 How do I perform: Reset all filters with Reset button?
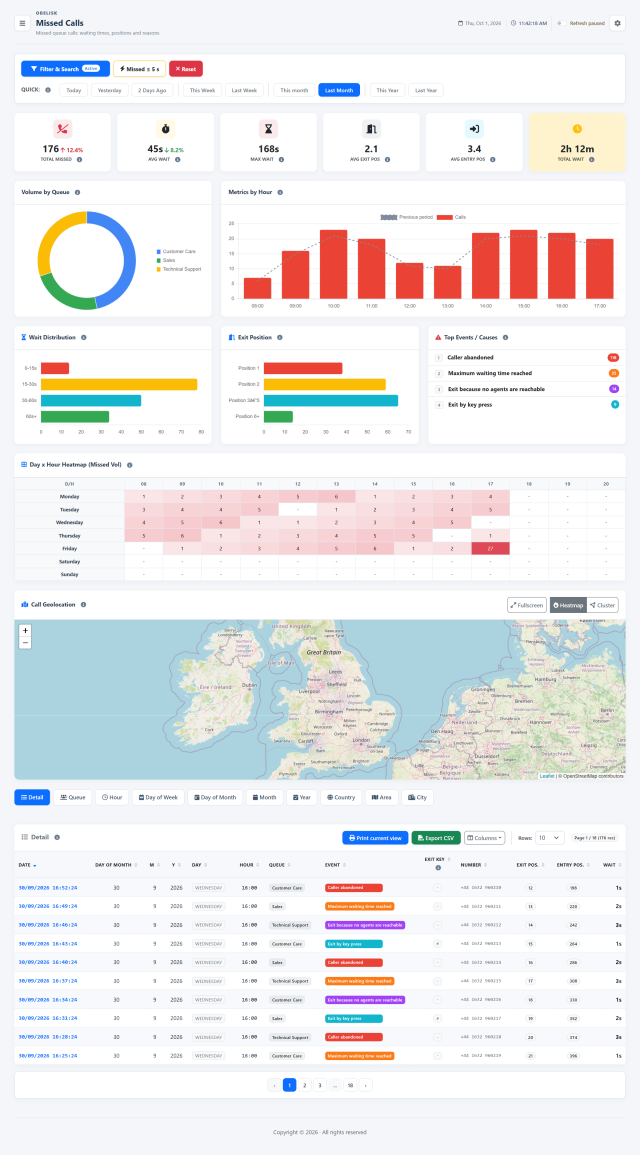(x=186, y=69)
